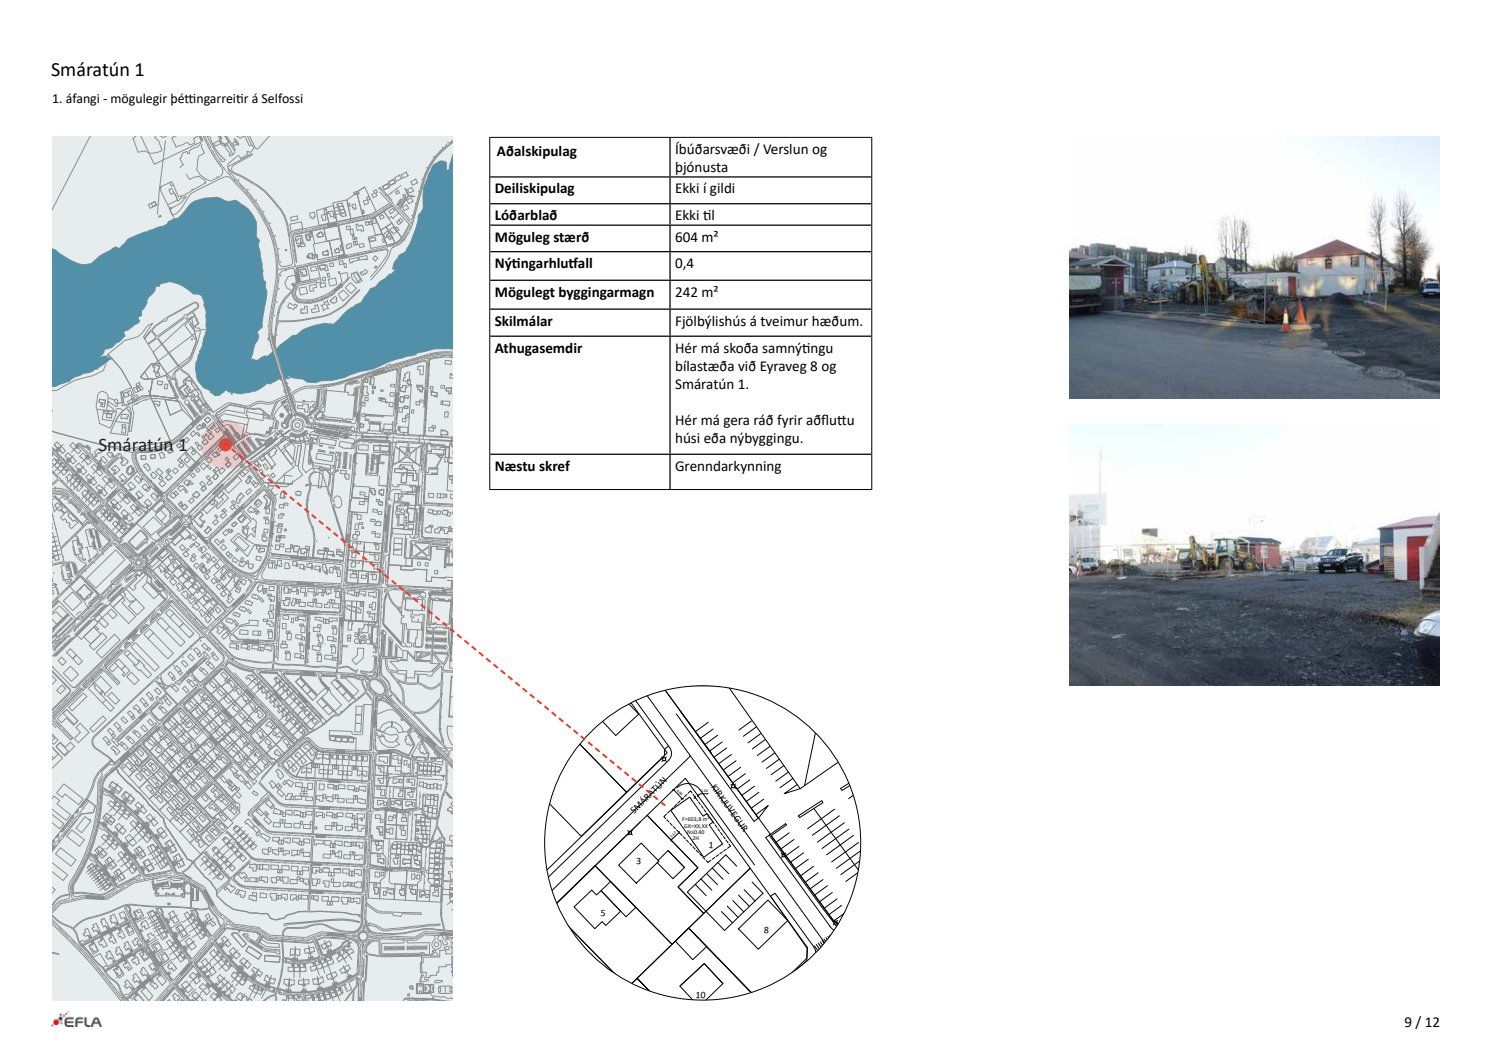Open the top construction site photo

pyautogui.click(x=1253, y=267)
